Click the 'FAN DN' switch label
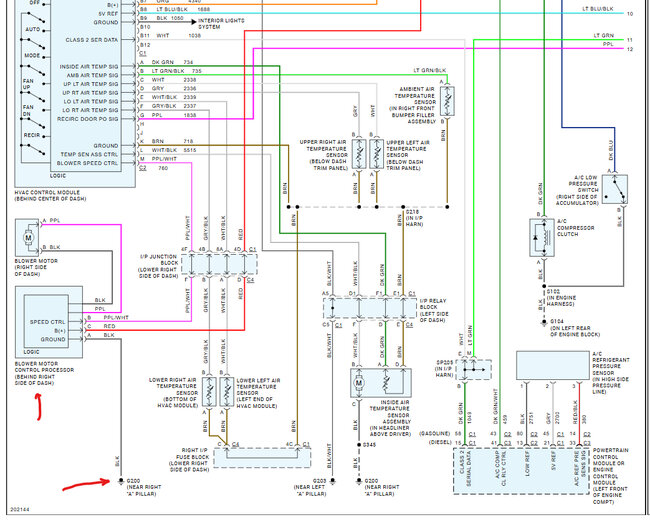 (x=28, y=110)
